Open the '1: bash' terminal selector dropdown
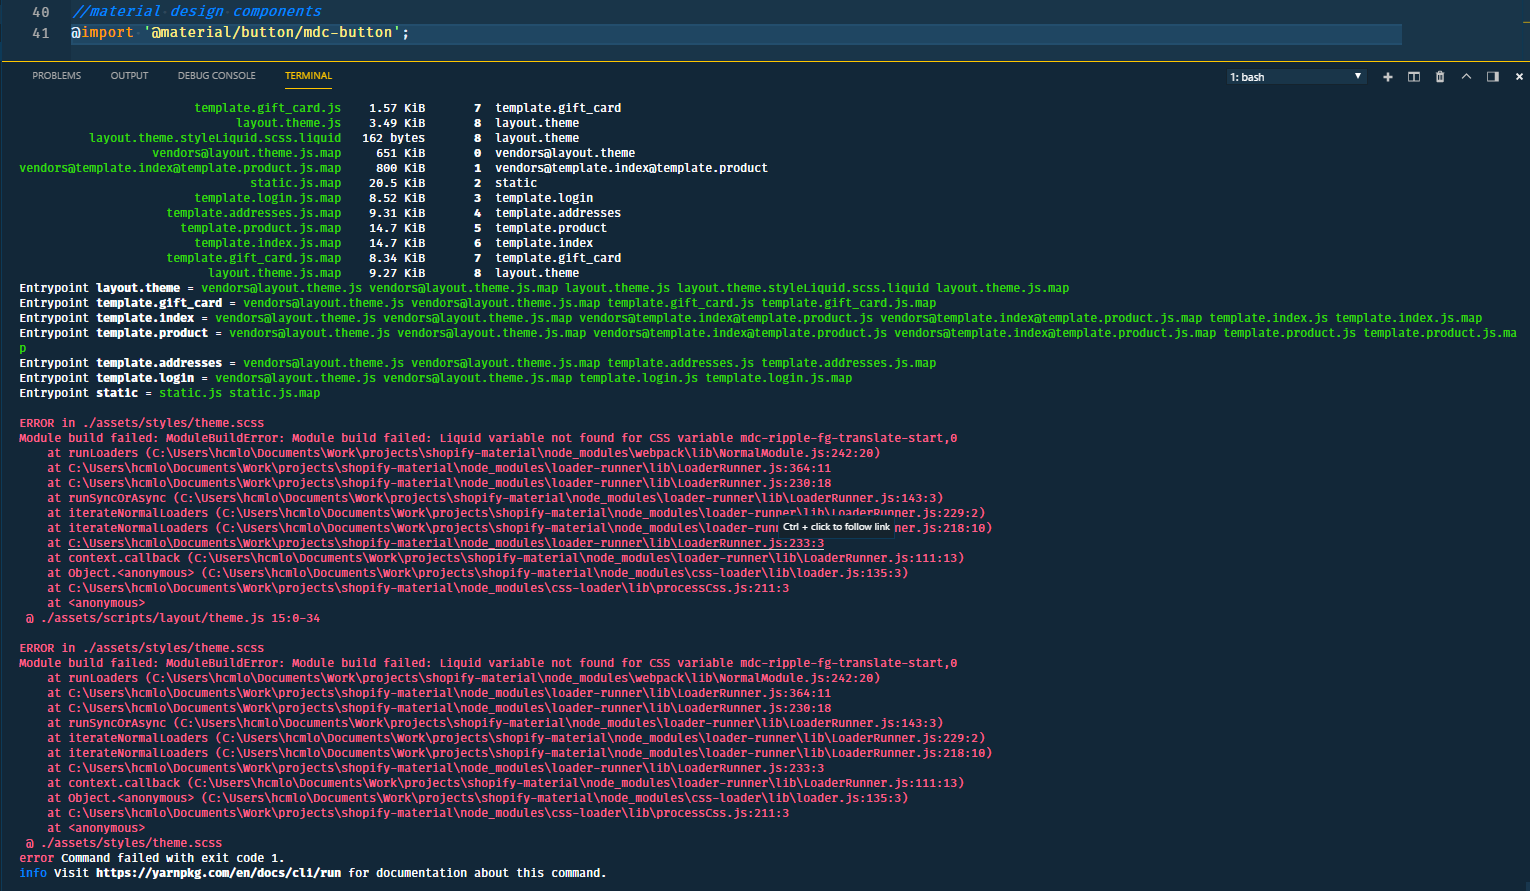This screenshot has width=1530, height=891. click(1296, 77)
